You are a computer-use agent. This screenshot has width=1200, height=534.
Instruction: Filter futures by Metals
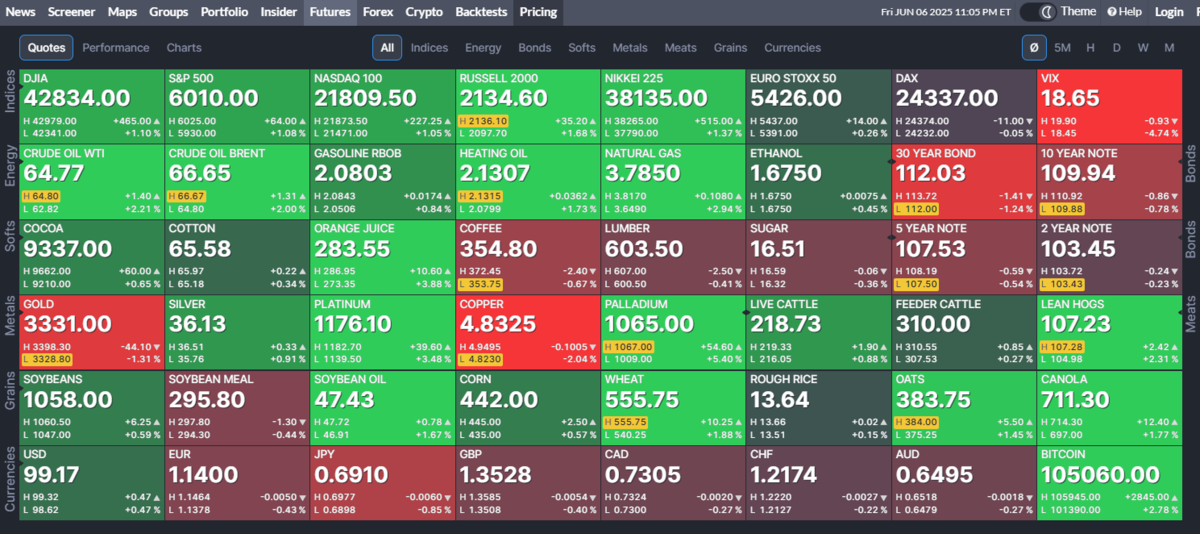pos(630,47)
